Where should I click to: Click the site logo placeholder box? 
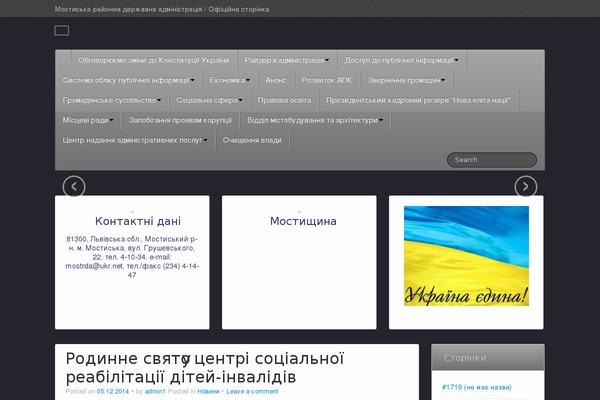(x=62, y=31)
